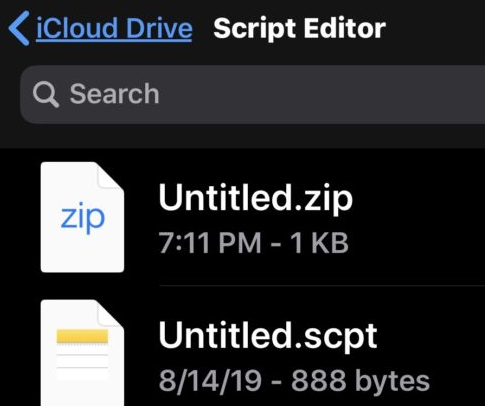Open the script document file icon
This screenshot has width=485, height=406.
point(82,353)
